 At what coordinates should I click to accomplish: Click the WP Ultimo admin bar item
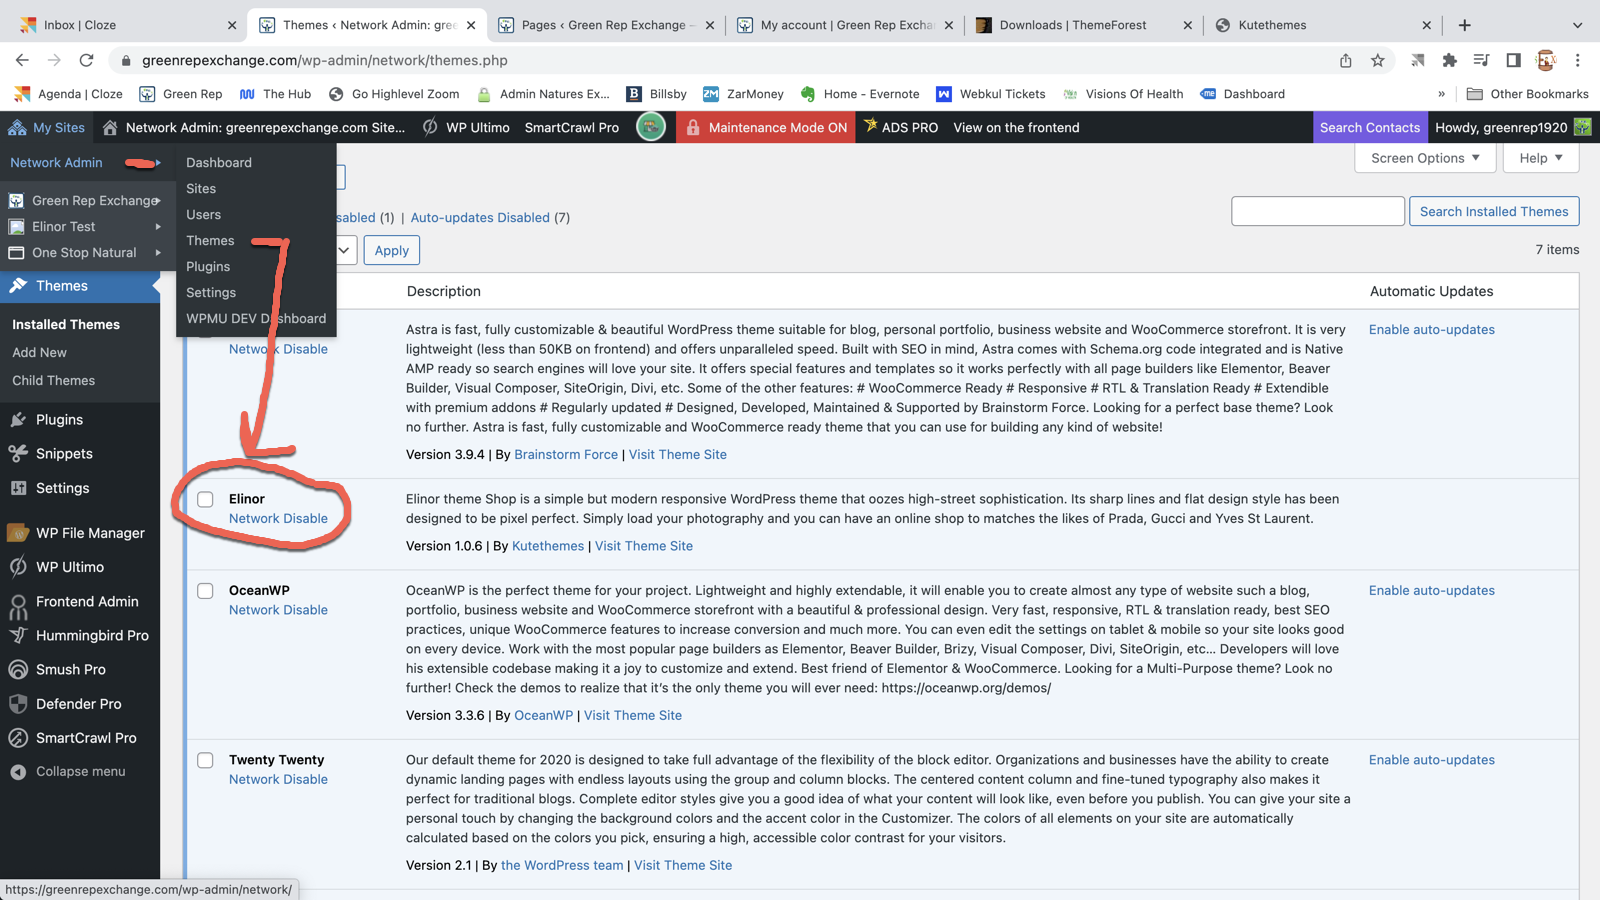coord(466,127)
